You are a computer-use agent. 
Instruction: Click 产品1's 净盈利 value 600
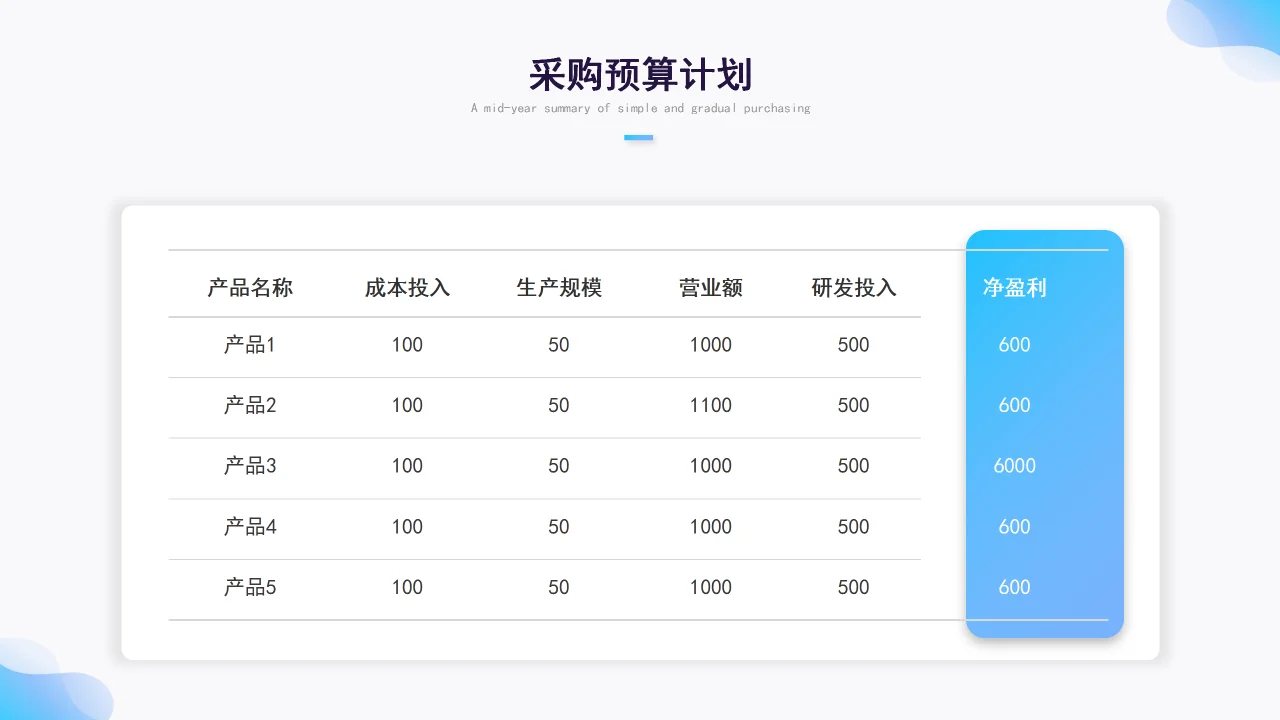coord(1015,345)
